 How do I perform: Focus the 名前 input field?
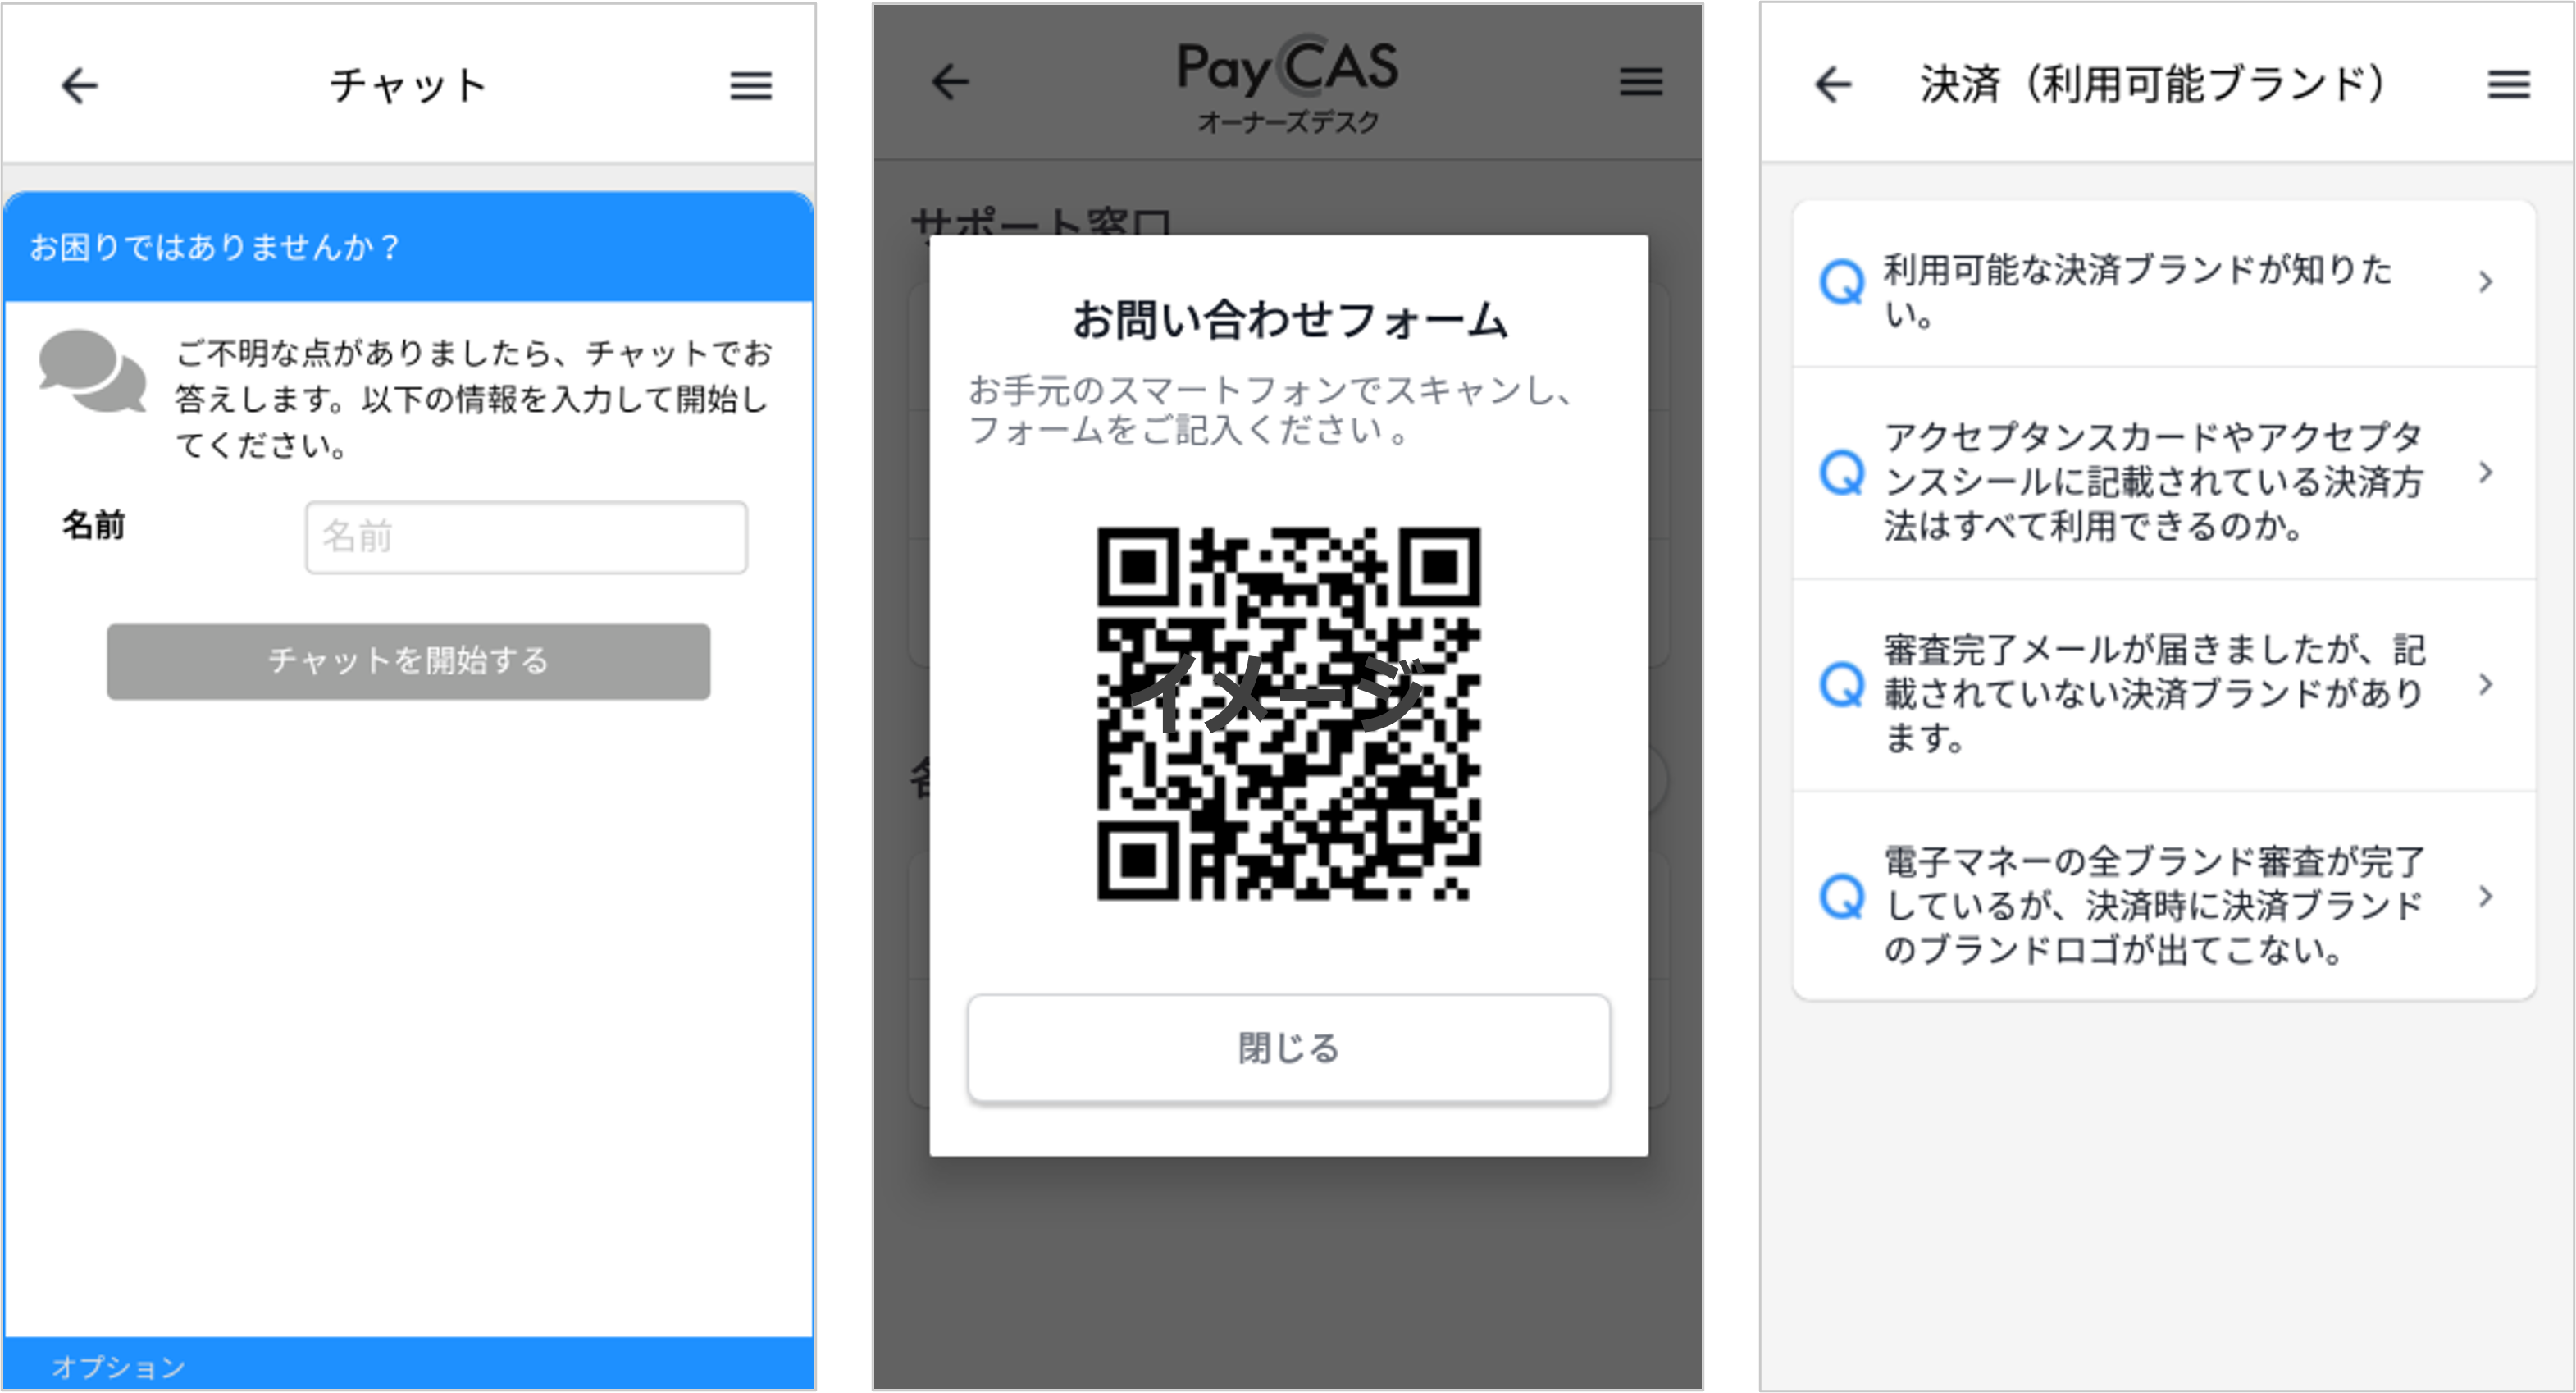[x=526, y=537]
